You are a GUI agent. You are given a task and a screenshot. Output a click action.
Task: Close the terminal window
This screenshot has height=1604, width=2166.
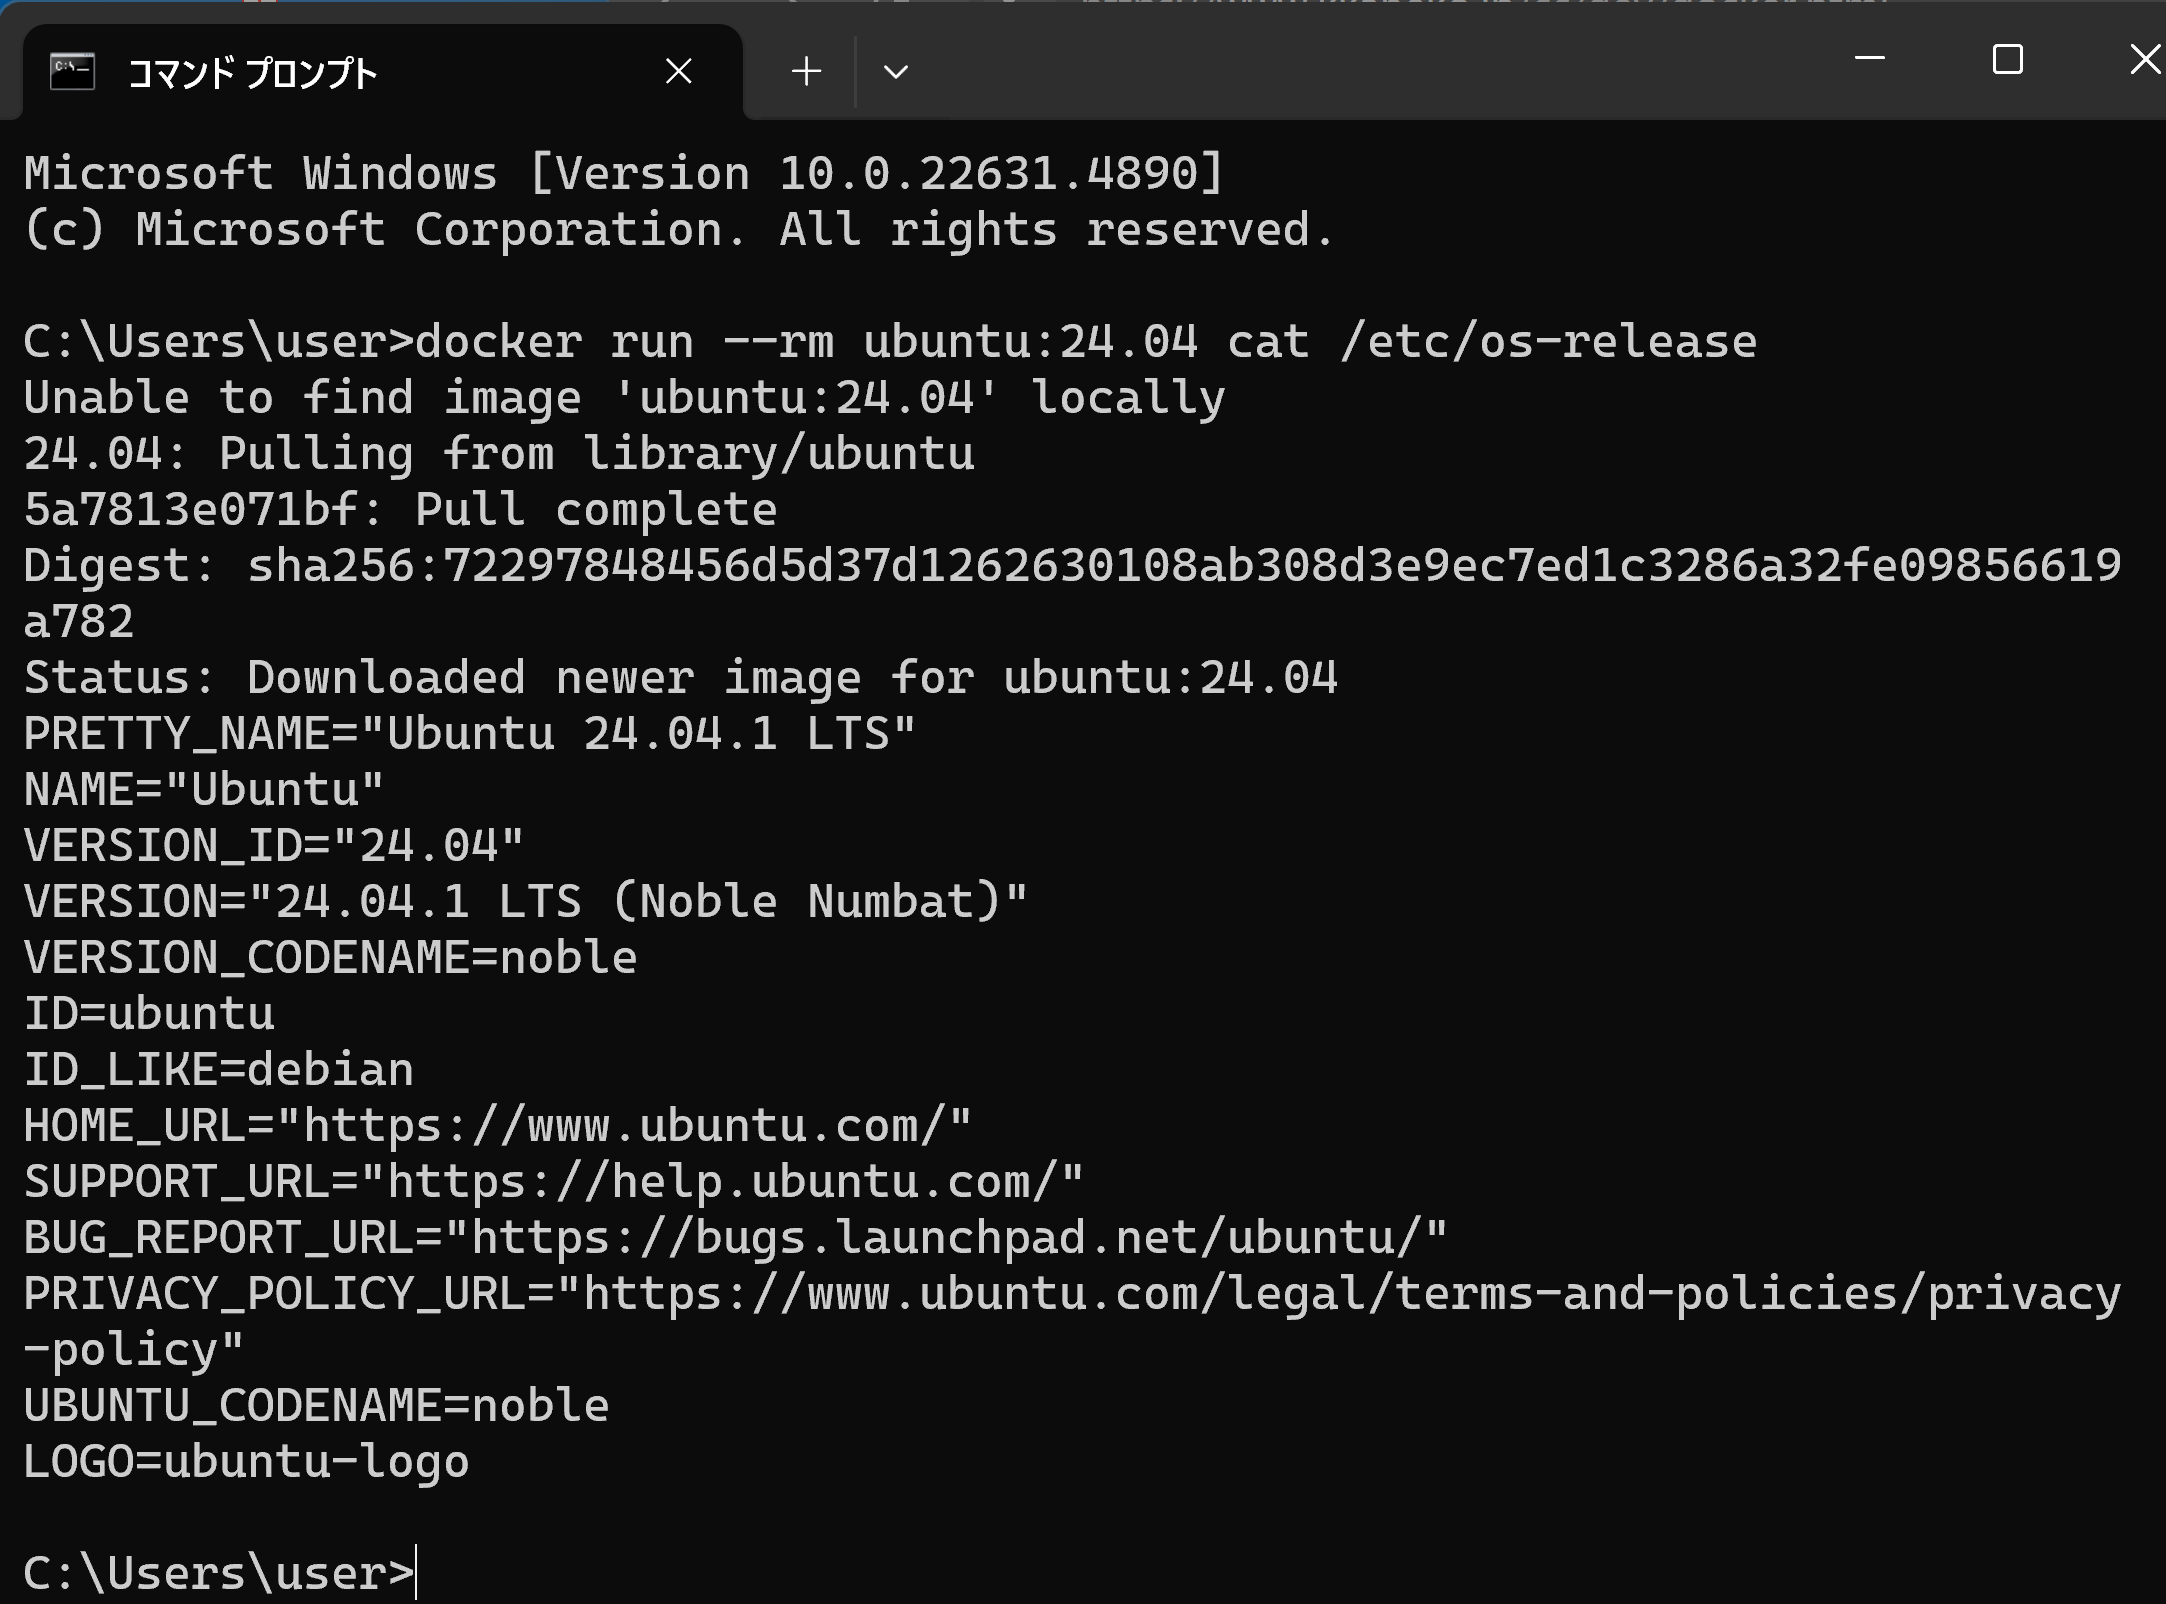(2144, 59)
